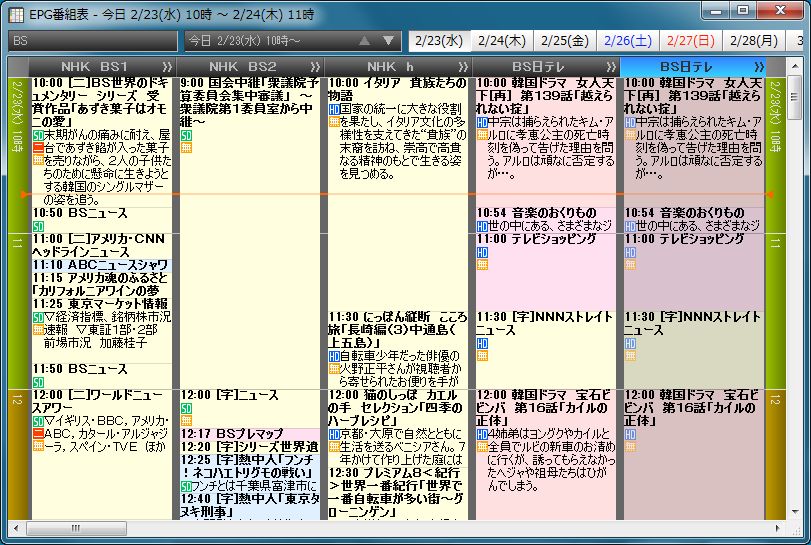This screenshot has width=811, height=545.
Task: Click the vertical scrollbar down arrow
Action: coord(794,511)
